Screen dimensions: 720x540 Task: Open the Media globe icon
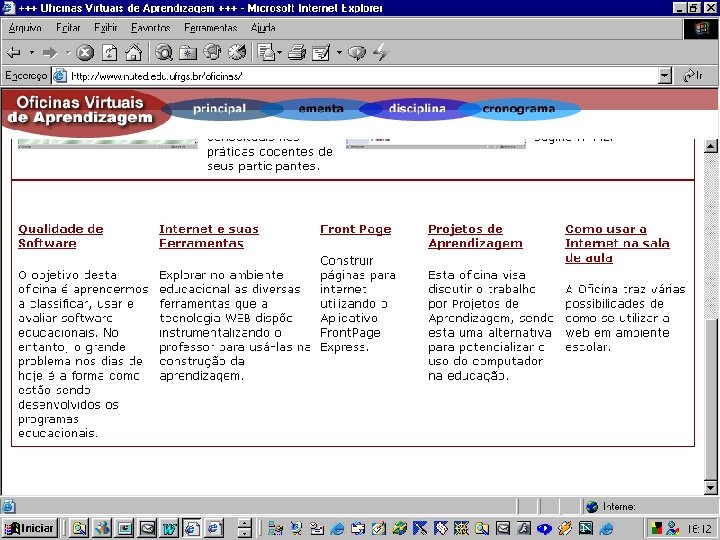point(212,52)
